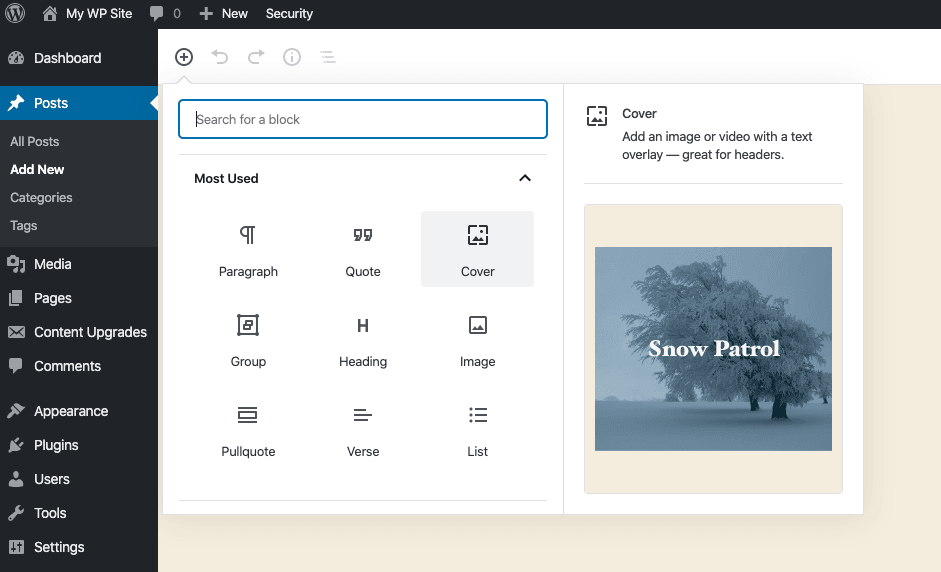941x572 pixels.
Task: Select the Add New submenu link
Action: pos(37,170)
